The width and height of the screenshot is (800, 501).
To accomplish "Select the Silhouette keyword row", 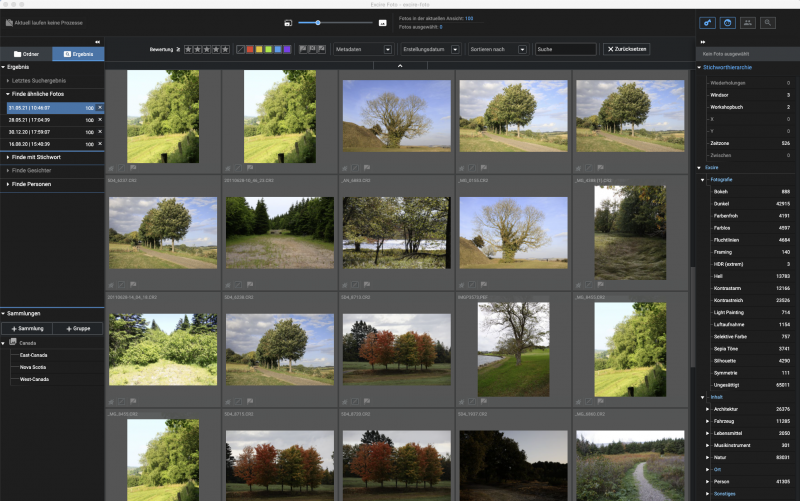I will [x=751, y=361].
